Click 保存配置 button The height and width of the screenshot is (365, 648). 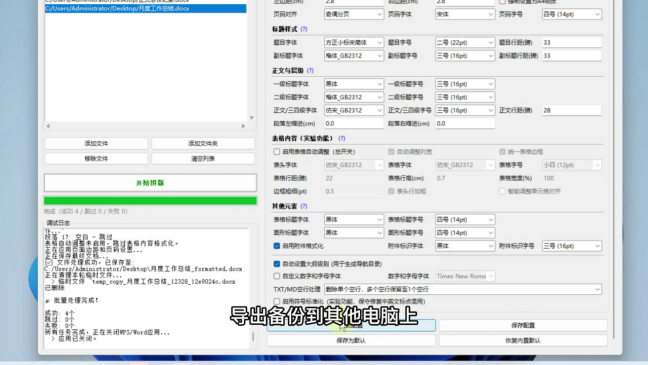[x=523, y=325]
